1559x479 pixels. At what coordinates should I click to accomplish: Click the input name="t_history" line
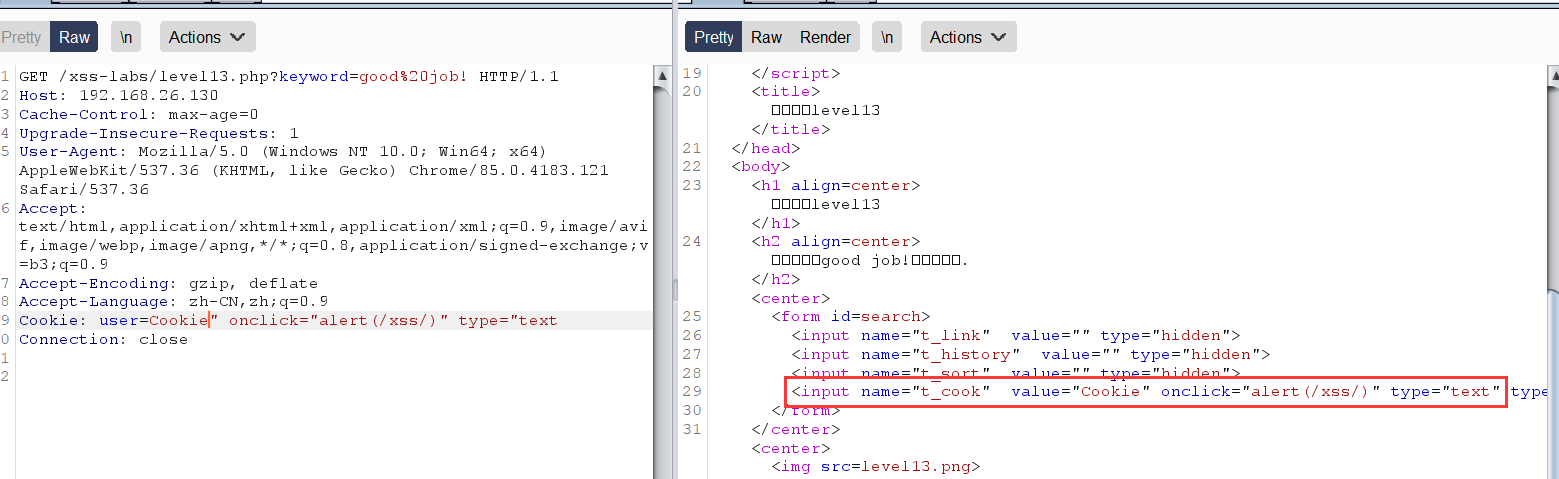(1031, 354)
